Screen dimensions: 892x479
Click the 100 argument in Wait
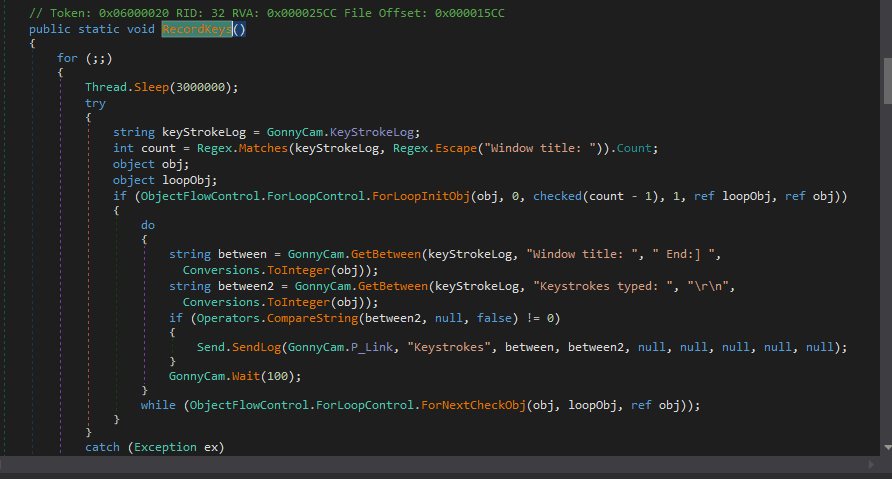point(278,376)
